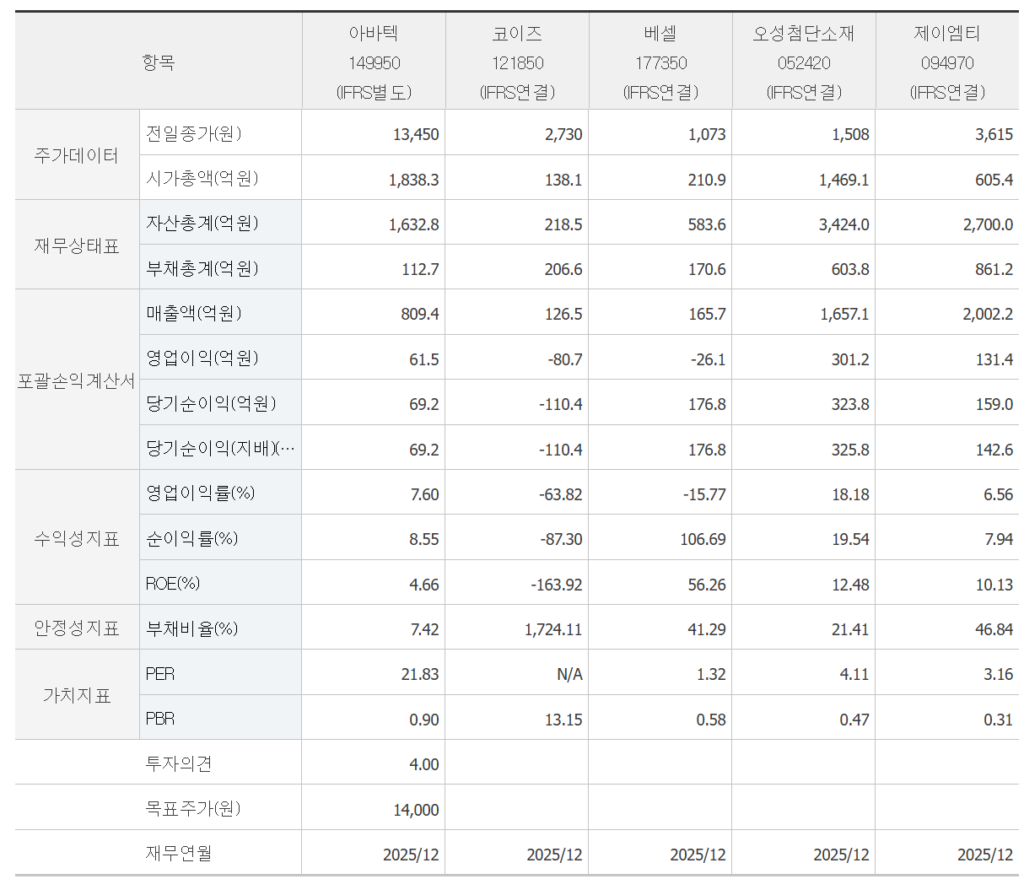Viewport: 1024px width, 879px height.
Task: Click the 오성첨단소재 052420 column header
Action: [x=804, y=62]
